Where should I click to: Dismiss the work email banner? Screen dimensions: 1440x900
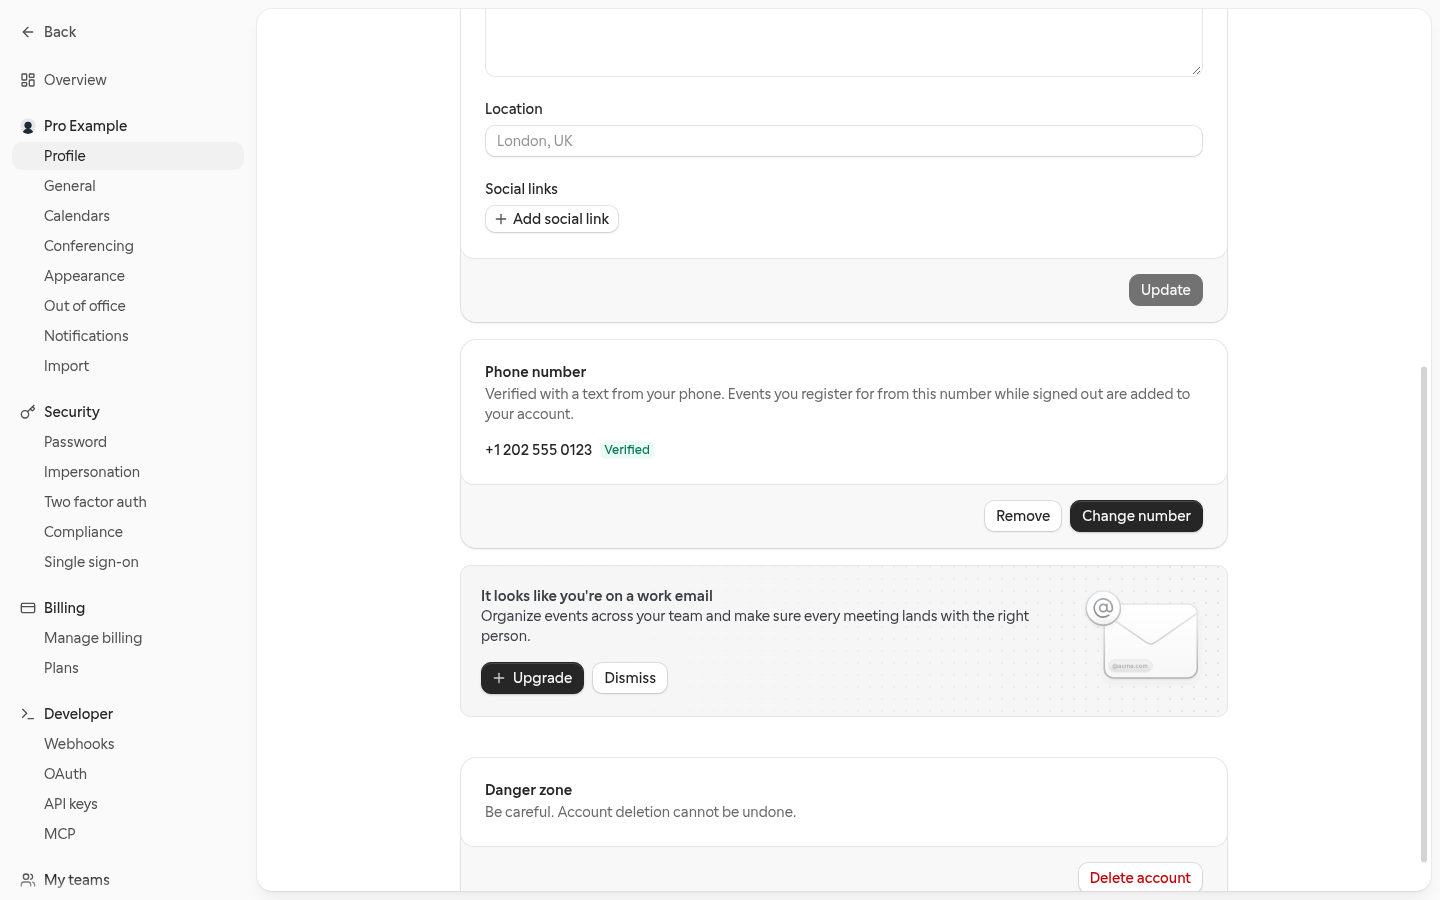630,678
